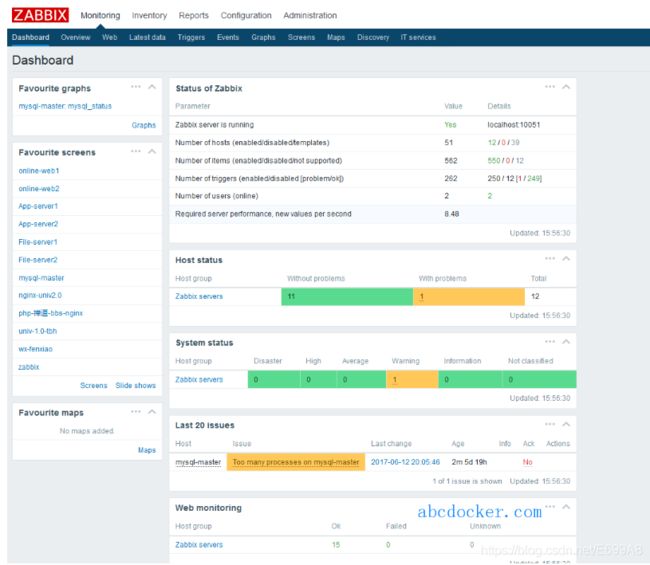Screen dimensions: 650x565
Task: Click the 2017-06-12 20:05:46 last change link
Action: (405, 462)
